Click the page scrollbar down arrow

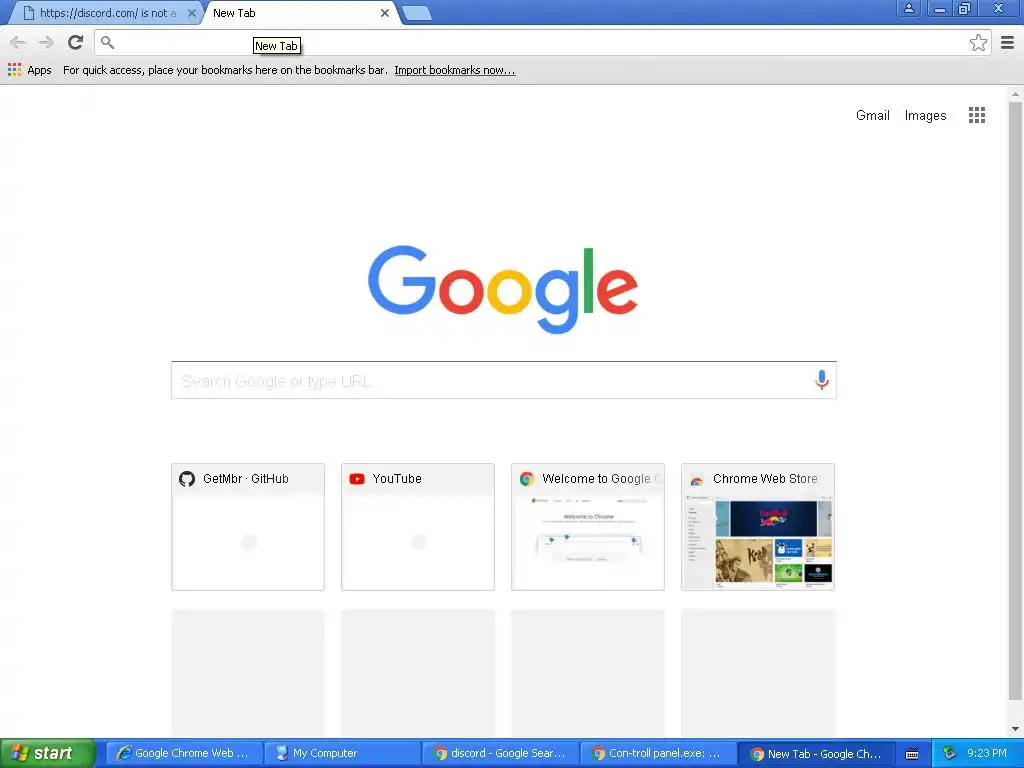point(1016,729)
